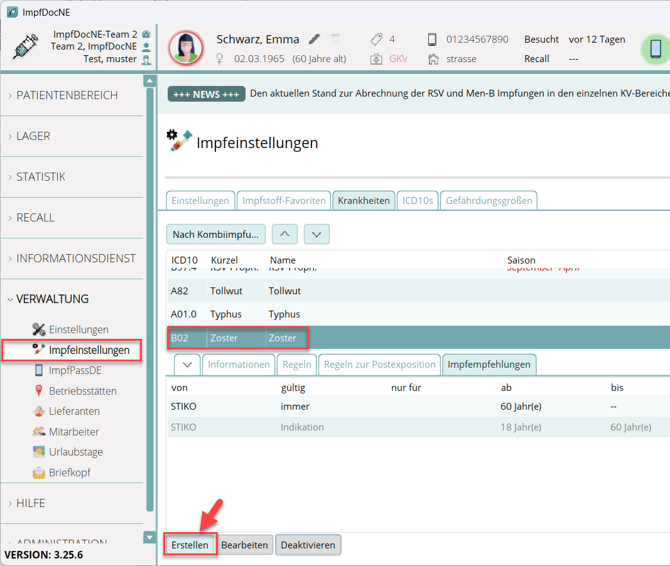670x566 pixels.
Task: Switch to the Impfstoff-Favoriten tab
Action: pyautogui.click(x=284, y=200)
